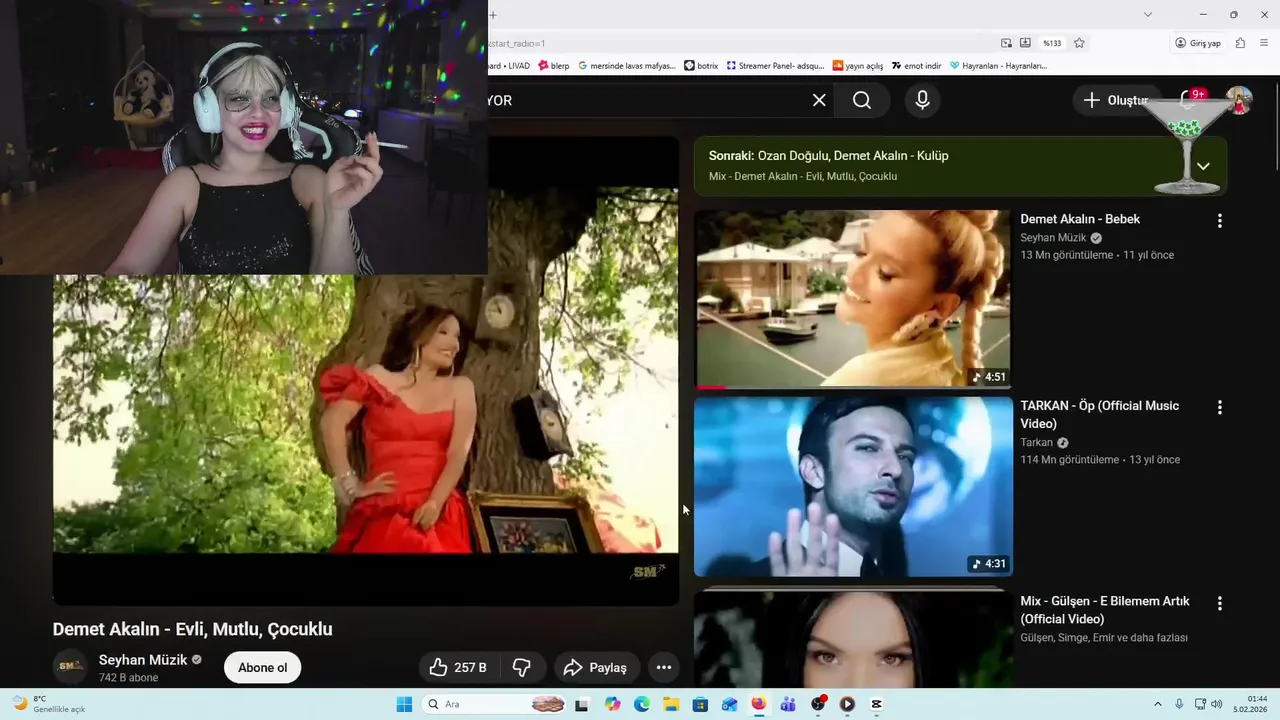Screen dimensions: 1280x720
Task: Open Mix - Gülşen - E Bilemem Artık title
Action: (x=1105, y=610)
